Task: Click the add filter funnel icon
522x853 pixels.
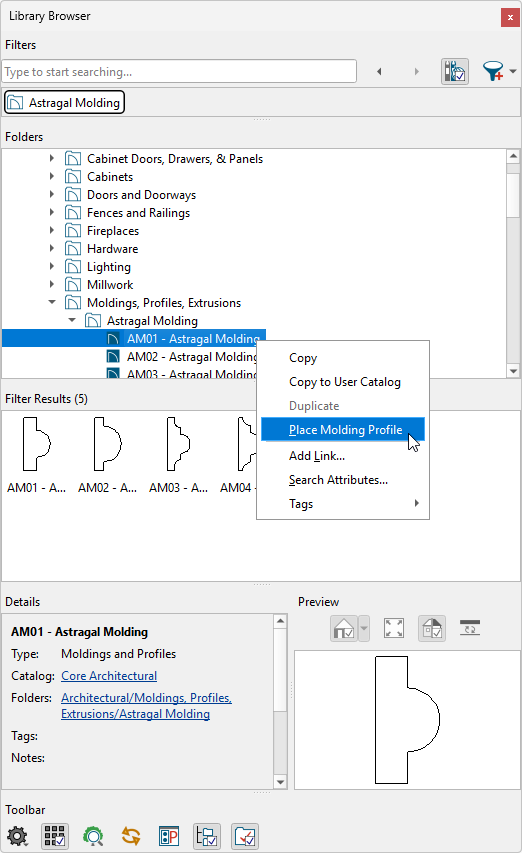Action: (x=493, y=71)
